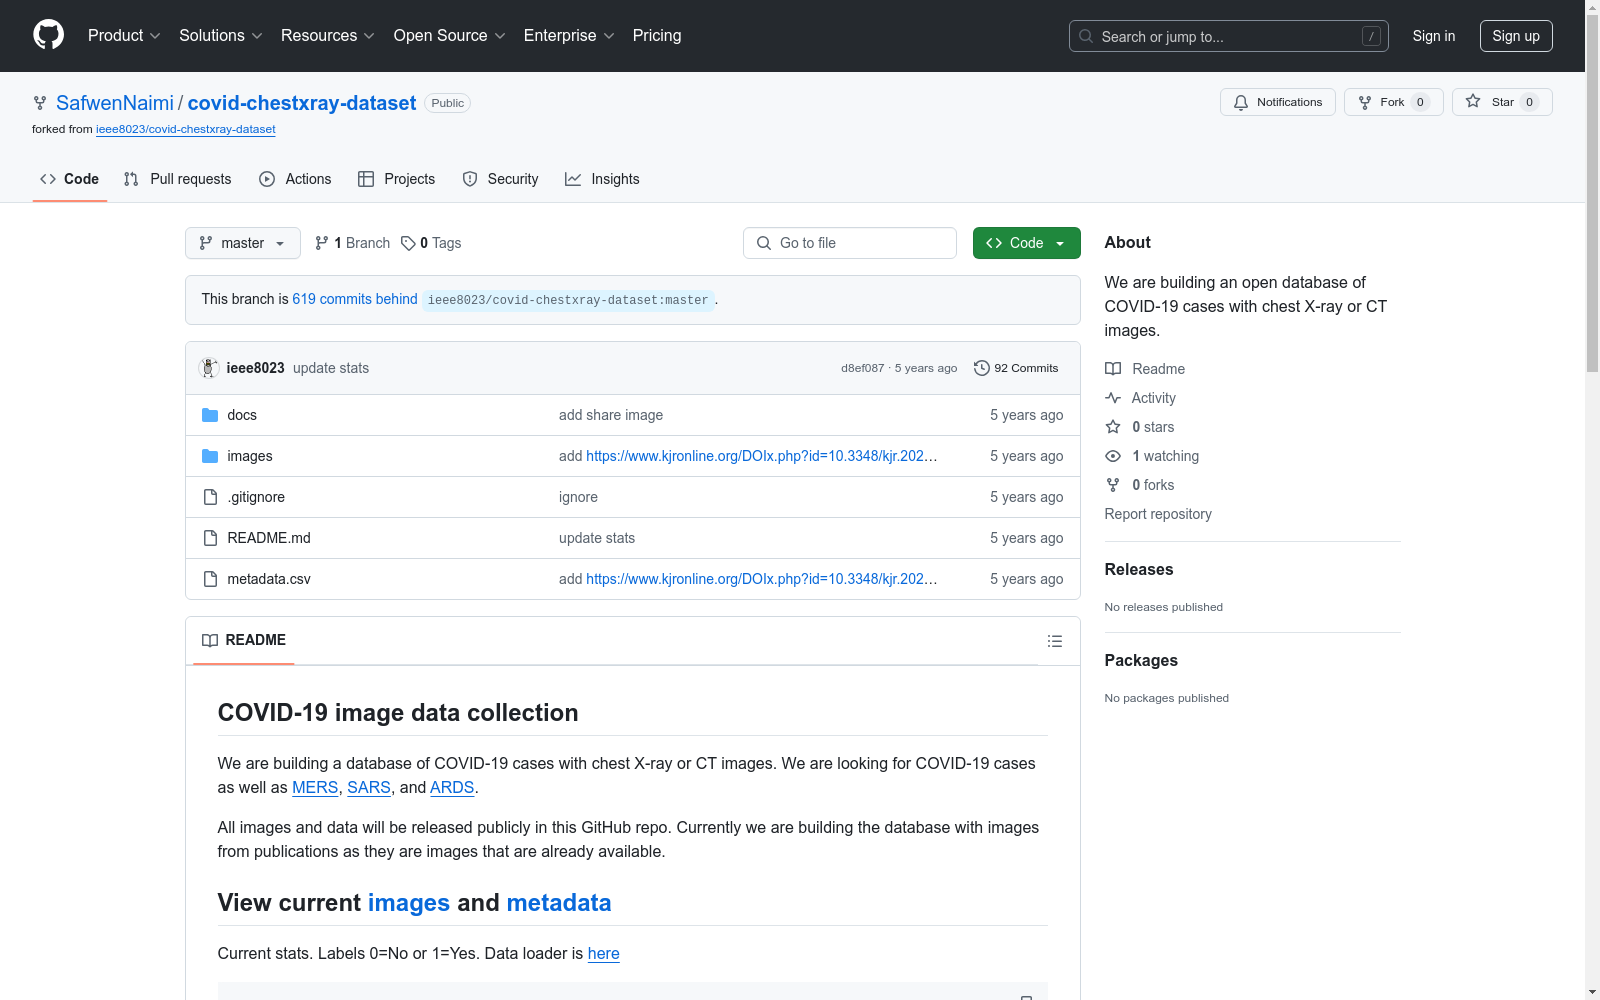Click the watching eye icon

click(x=1113, y=456)
